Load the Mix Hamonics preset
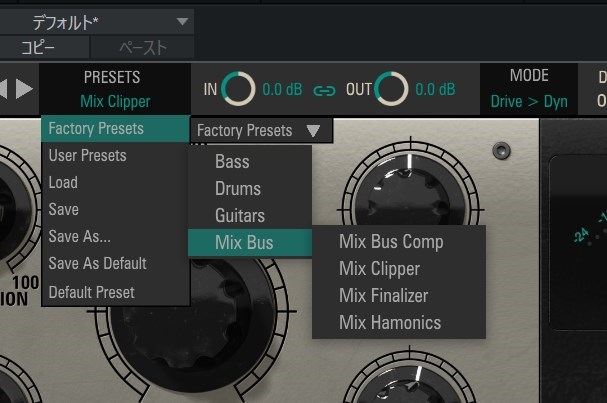The width and height of the screenshot is (607, 403). click(389, 322)
